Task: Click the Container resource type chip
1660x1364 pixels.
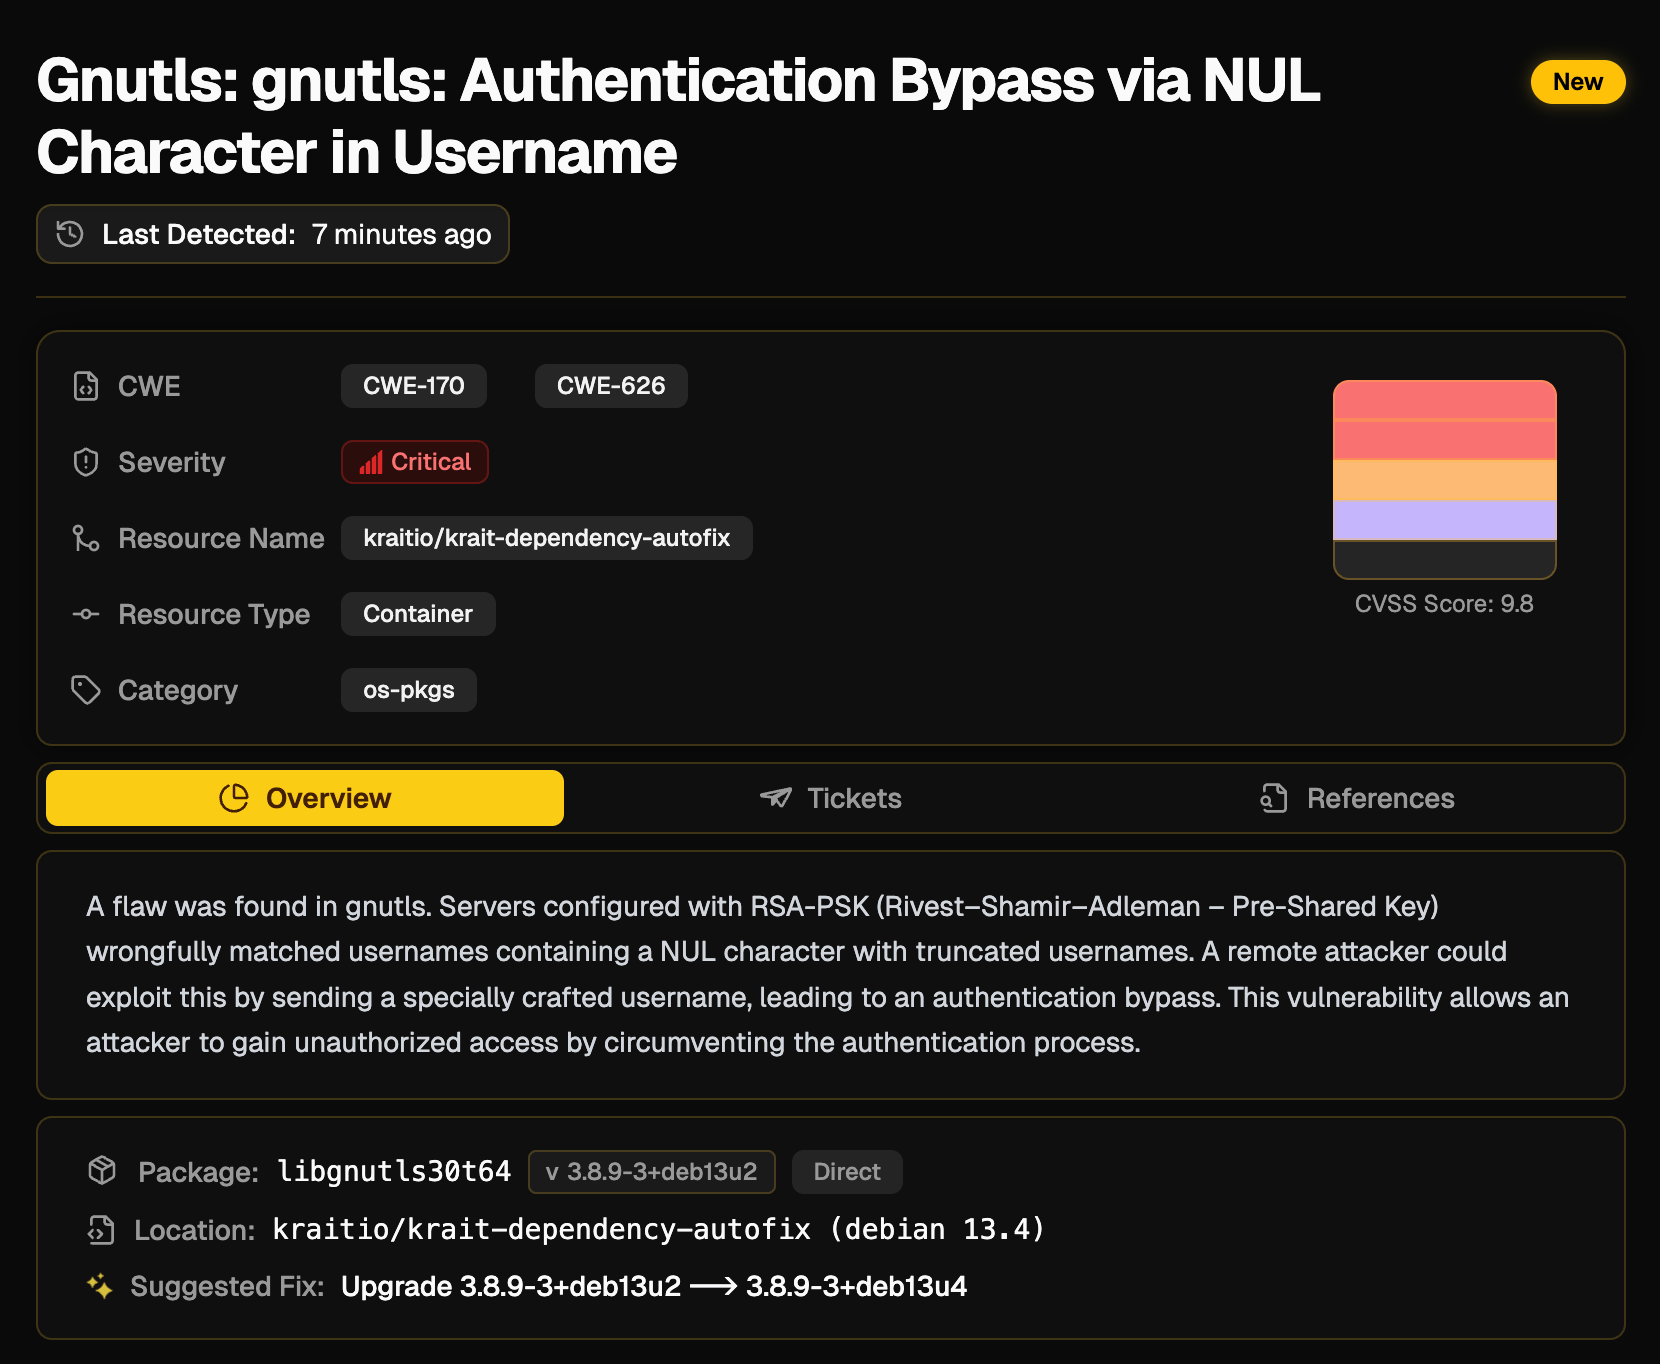Action: 418,614
